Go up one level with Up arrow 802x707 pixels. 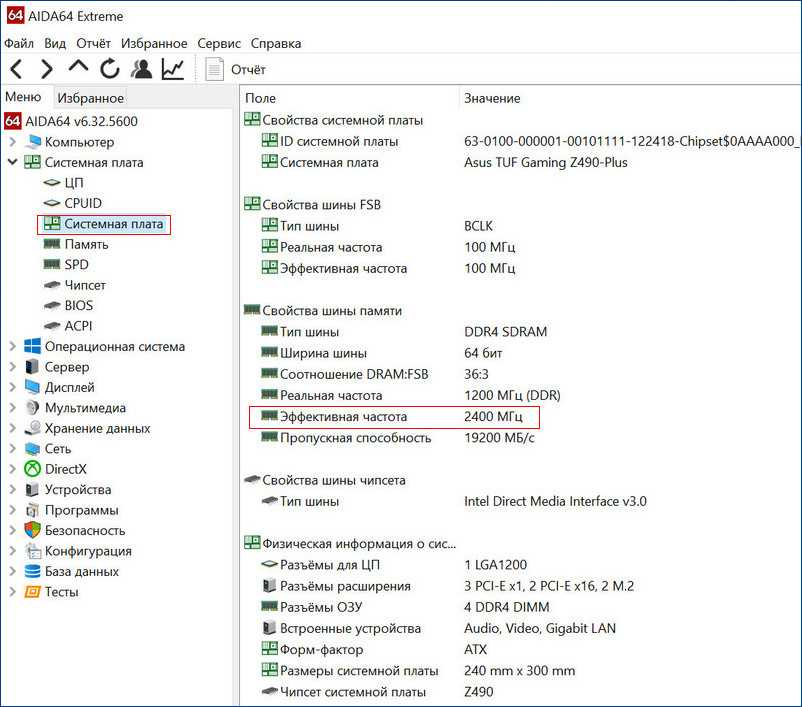pos(78,68)
